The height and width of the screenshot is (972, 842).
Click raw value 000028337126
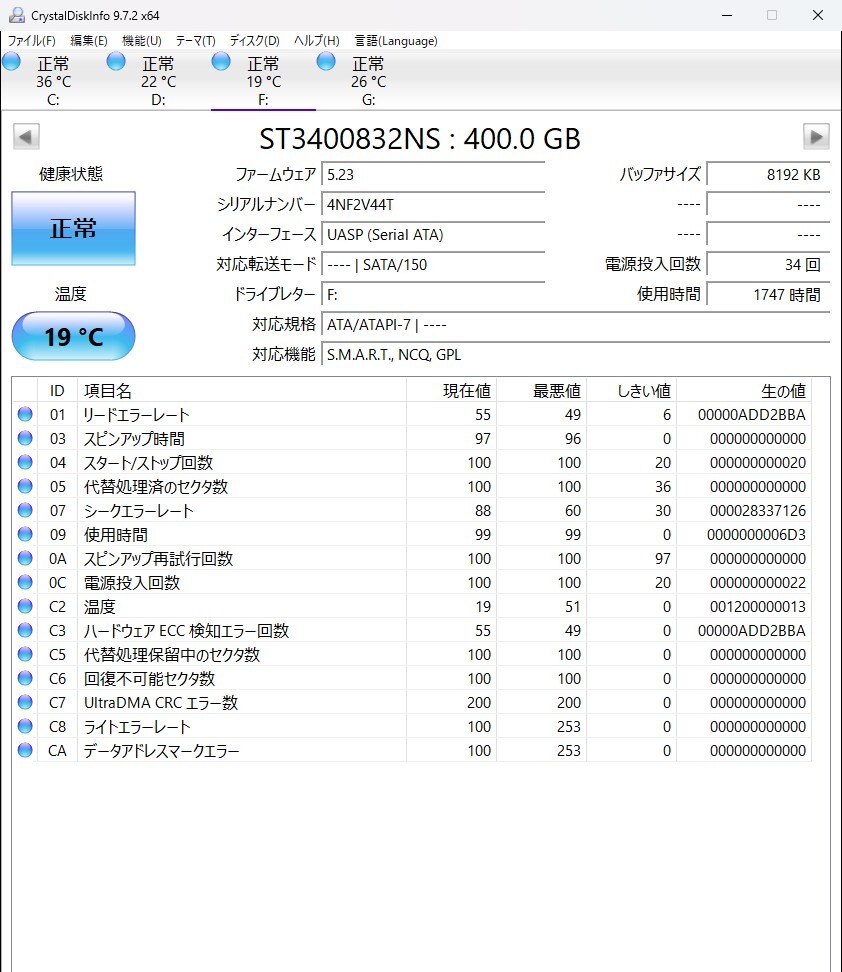(758, 510)
